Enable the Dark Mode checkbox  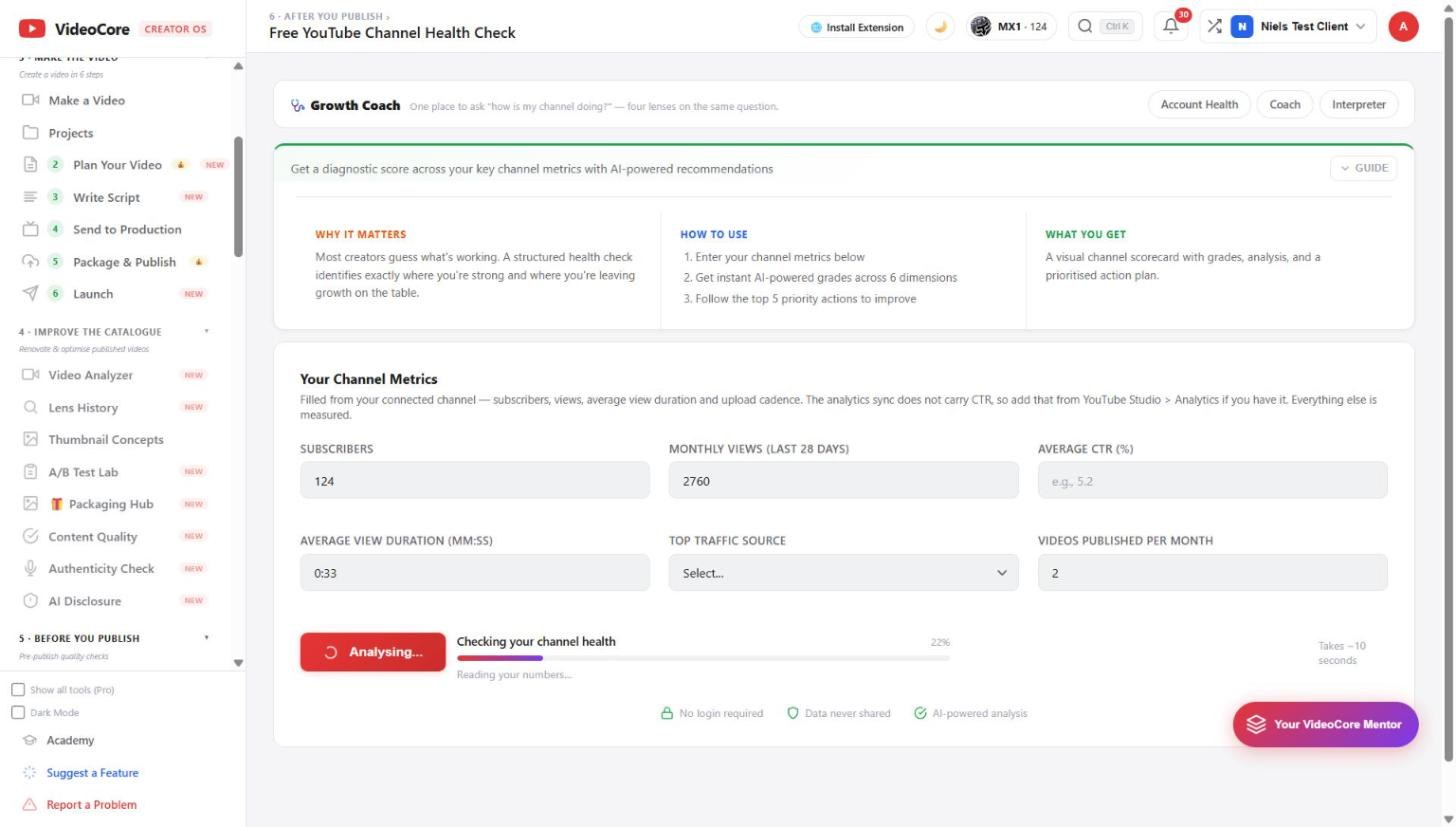point(18,713)
